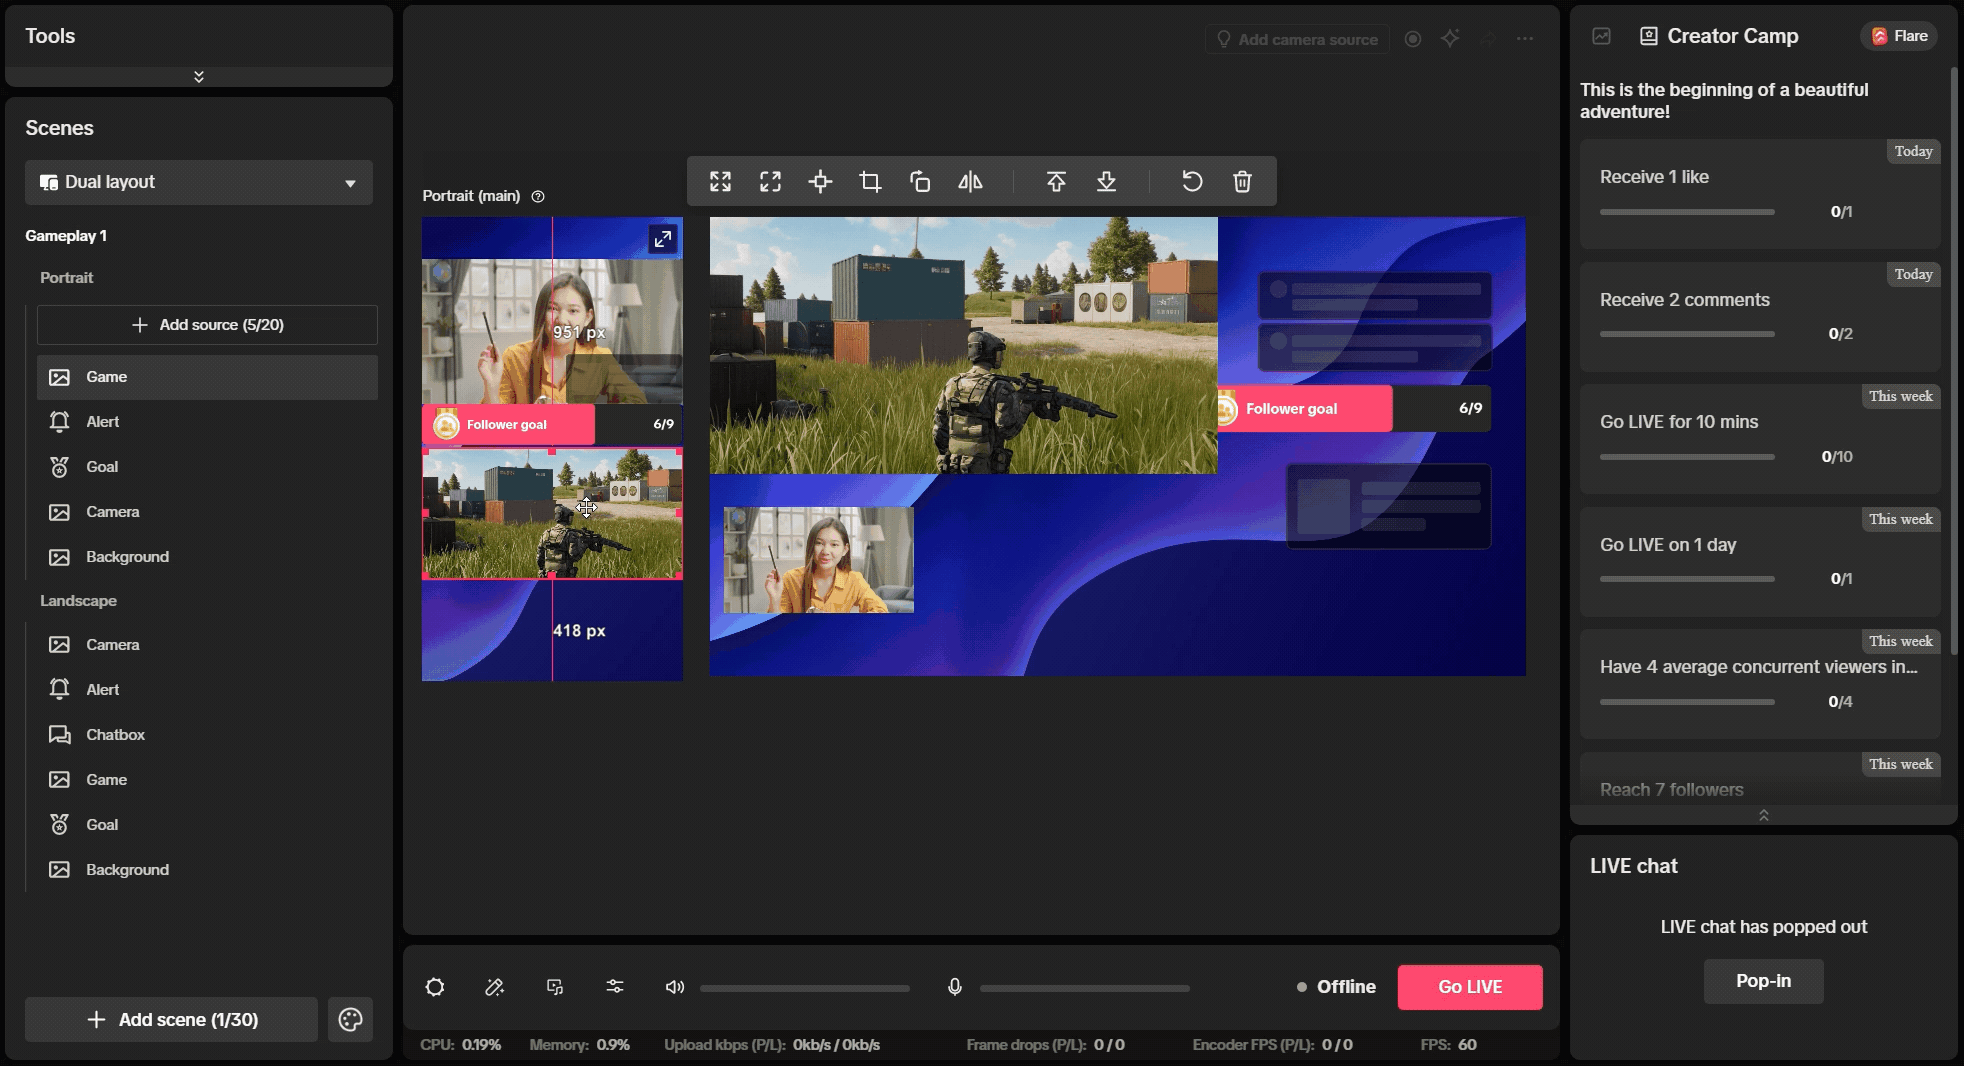Center the source with crosshair icon

[820, 181]
